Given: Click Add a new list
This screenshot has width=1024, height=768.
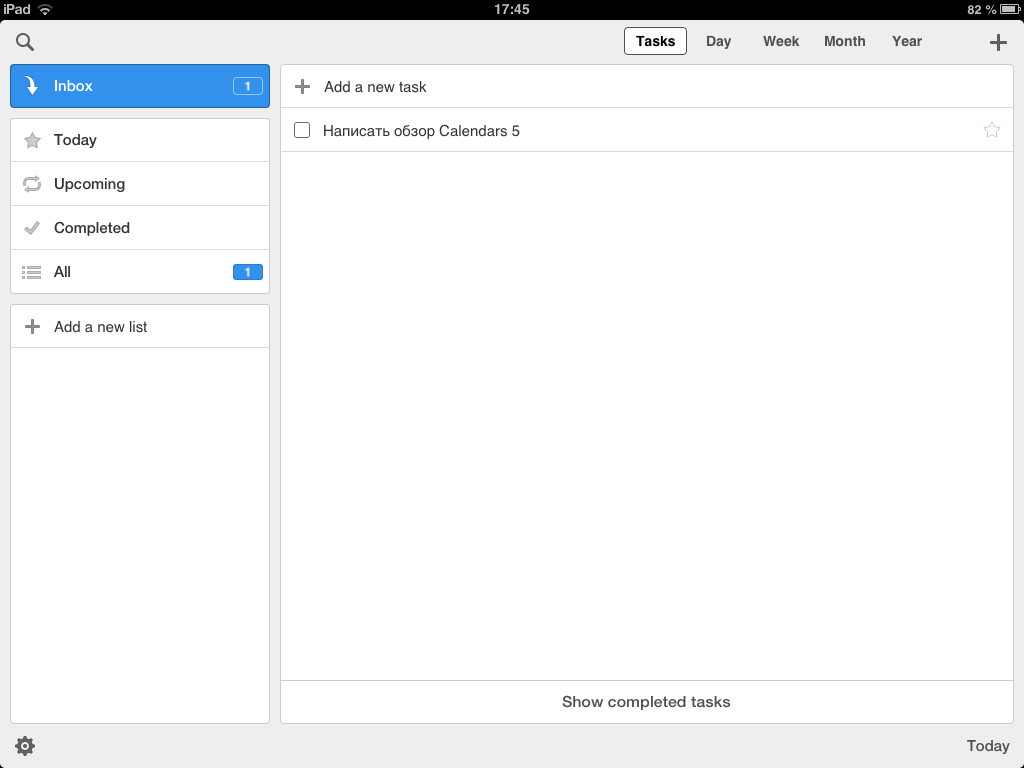Looking at the screenshot, I should [140, 327].
